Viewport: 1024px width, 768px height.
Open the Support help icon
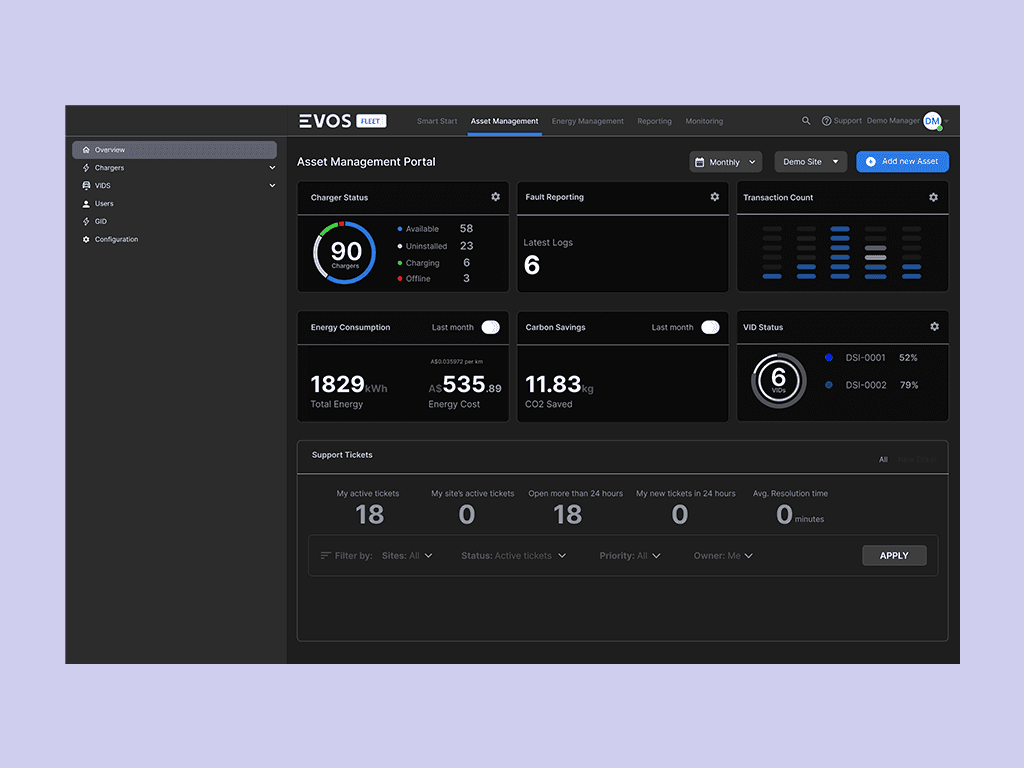coord(827,120)
